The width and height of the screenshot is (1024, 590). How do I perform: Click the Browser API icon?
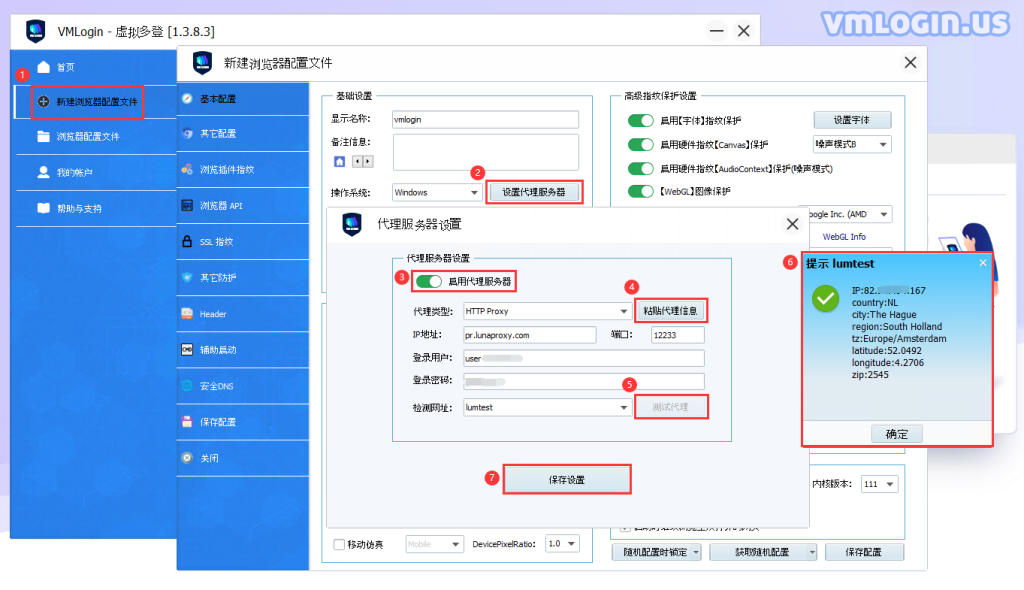187,205
